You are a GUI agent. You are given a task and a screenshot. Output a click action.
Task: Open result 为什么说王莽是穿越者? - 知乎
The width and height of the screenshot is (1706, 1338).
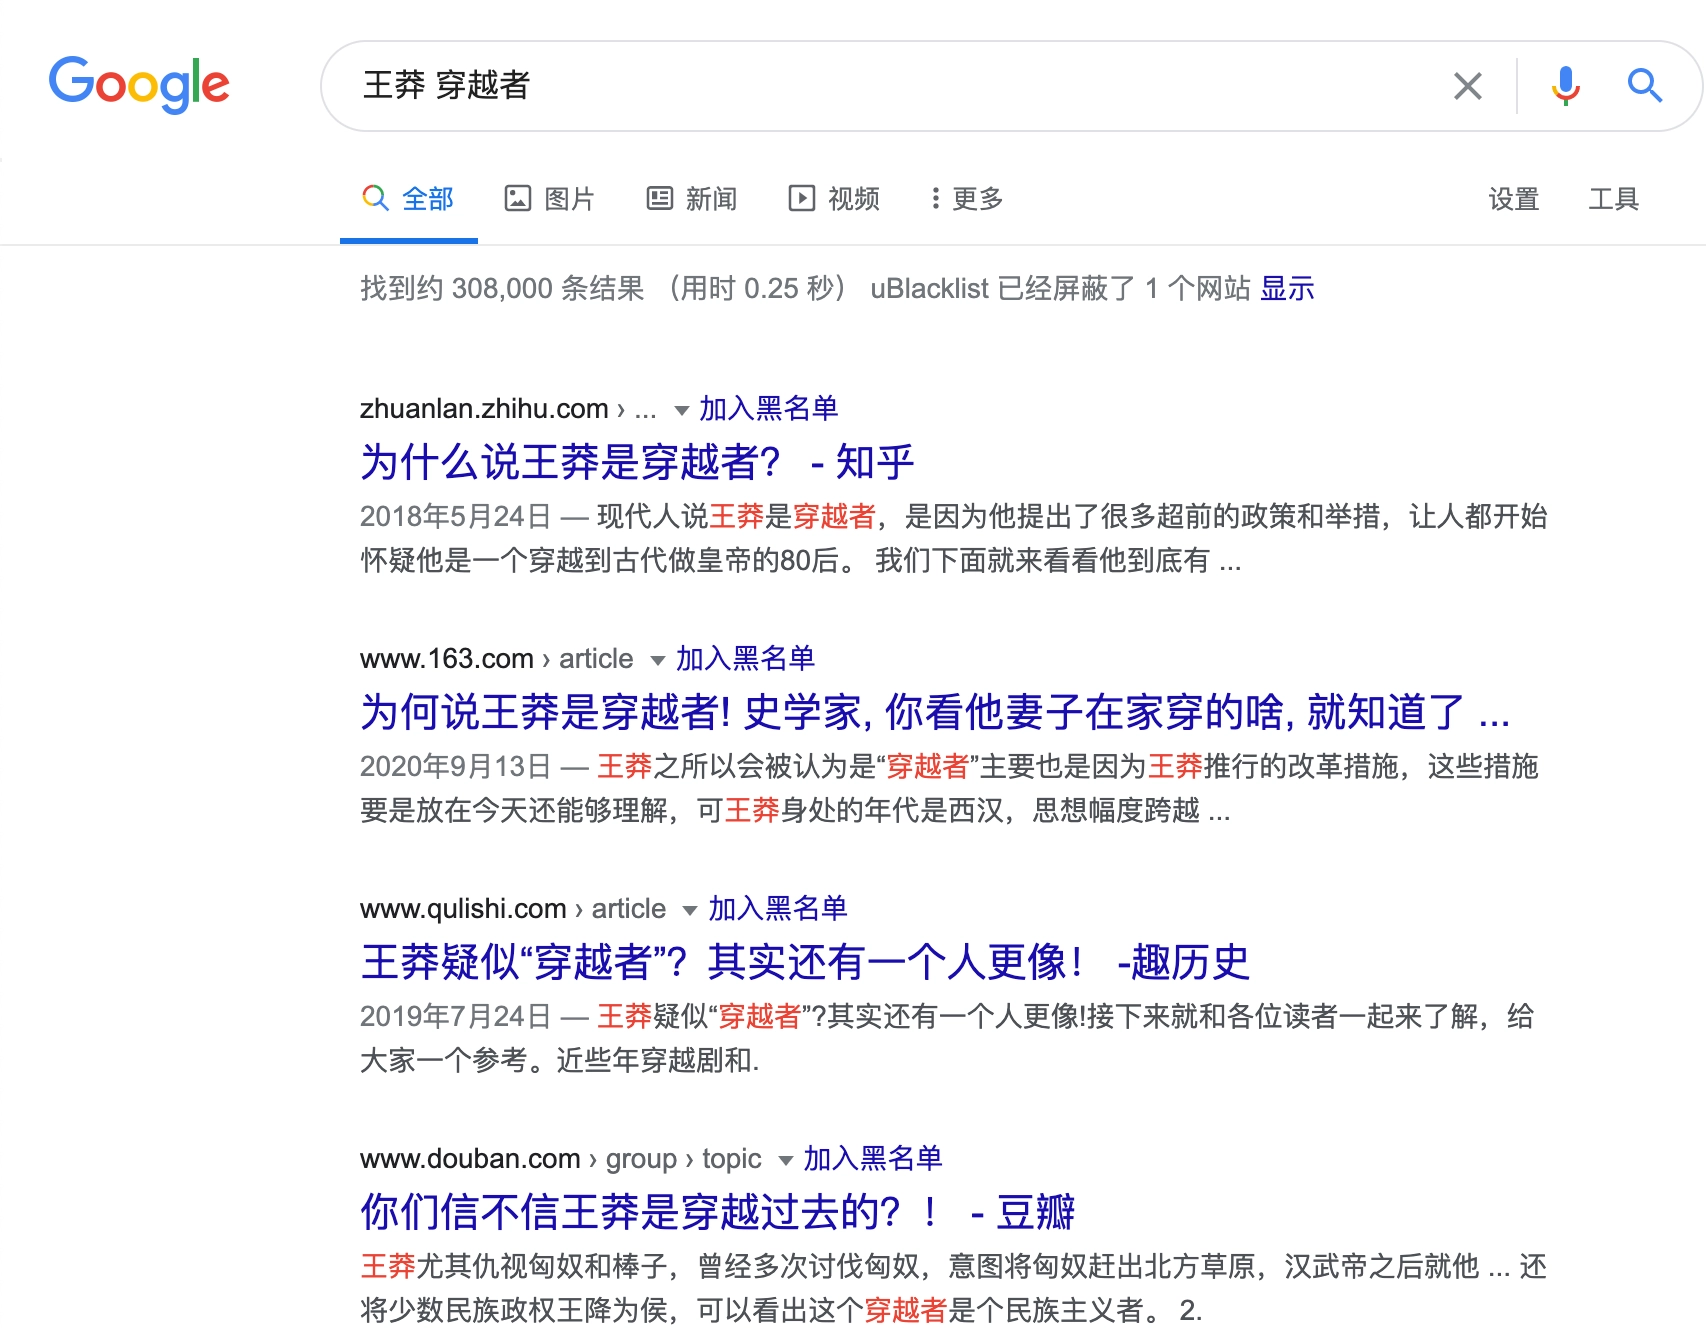pos(637,462)
